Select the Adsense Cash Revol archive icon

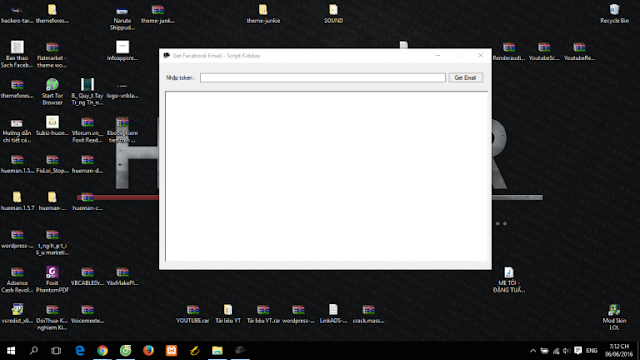pyautogui.click(x=17, y=280)
